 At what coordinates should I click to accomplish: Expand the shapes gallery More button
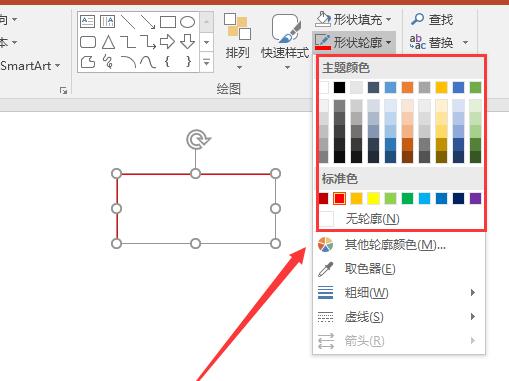click(207, 62)
